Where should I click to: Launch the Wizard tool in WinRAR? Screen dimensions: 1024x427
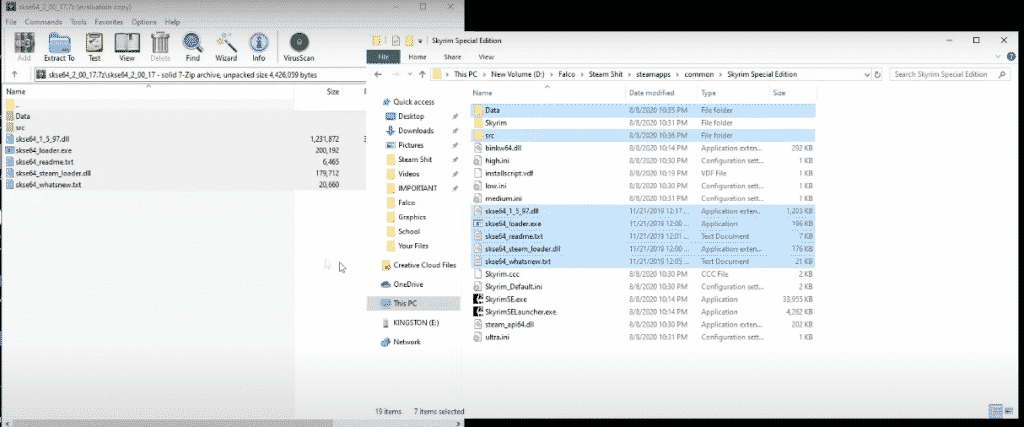226,47
